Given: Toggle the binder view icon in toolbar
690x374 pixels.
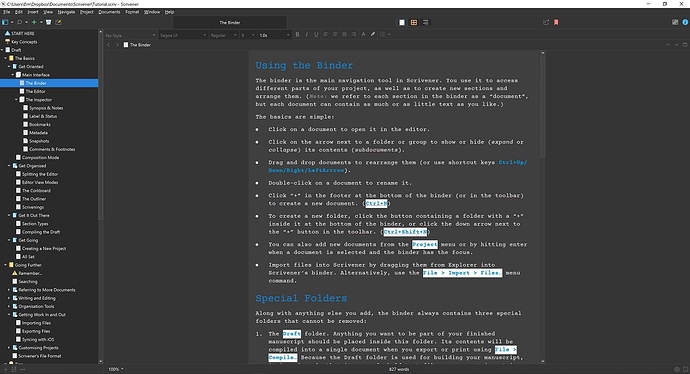Looking at the screenshot, I should 5,22.
